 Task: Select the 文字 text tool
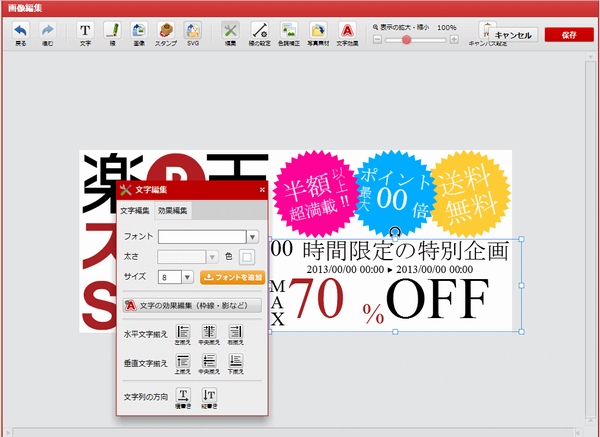point(85,32)
